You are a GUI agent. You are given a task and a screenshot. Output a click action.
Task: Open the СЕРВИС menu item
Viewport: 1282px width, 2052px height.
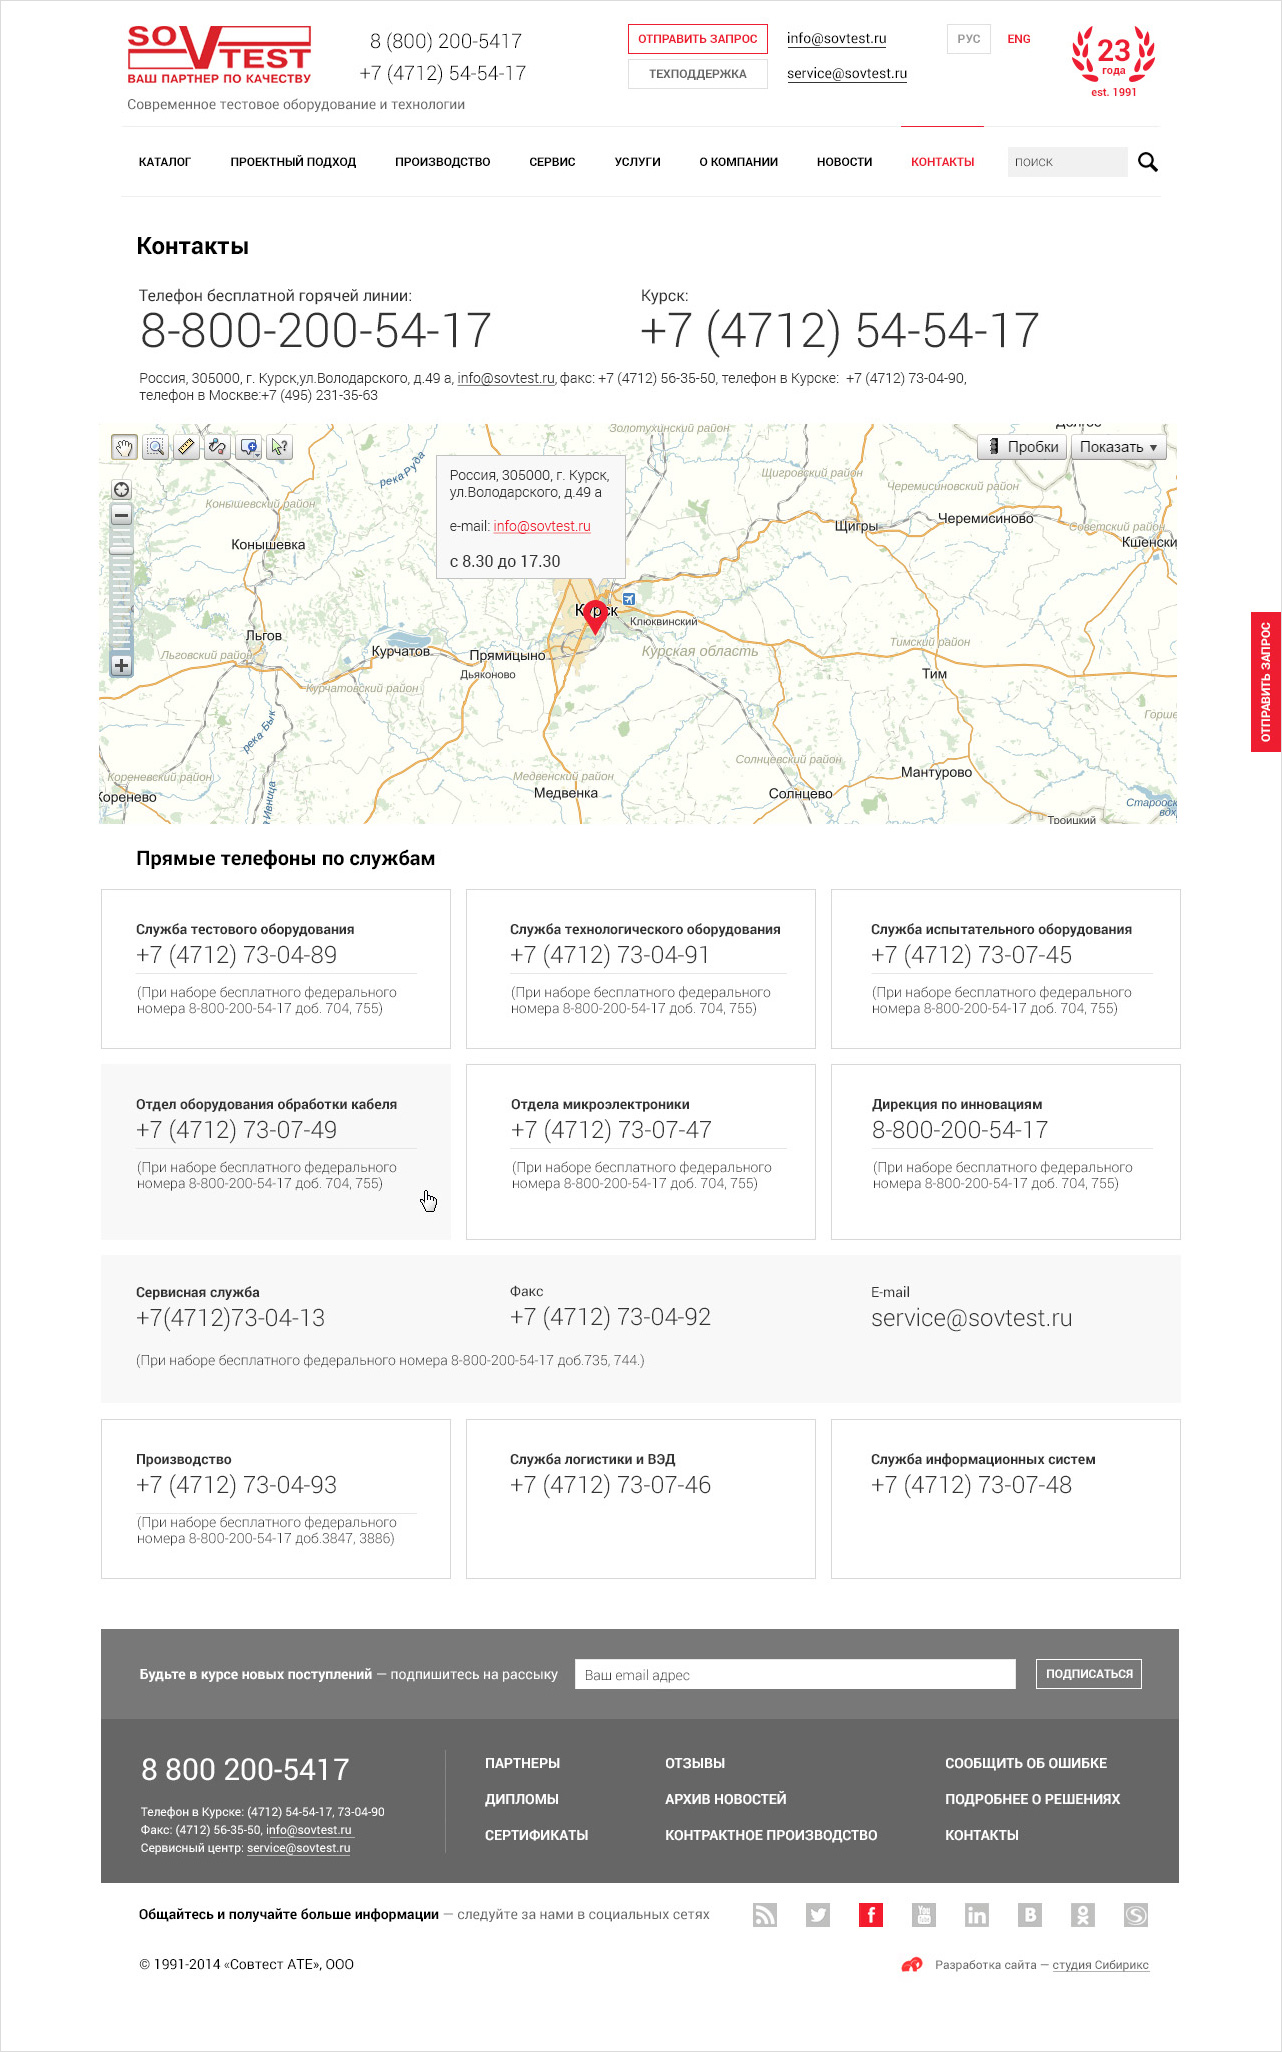pyautogui.click(x=552, y=162)
